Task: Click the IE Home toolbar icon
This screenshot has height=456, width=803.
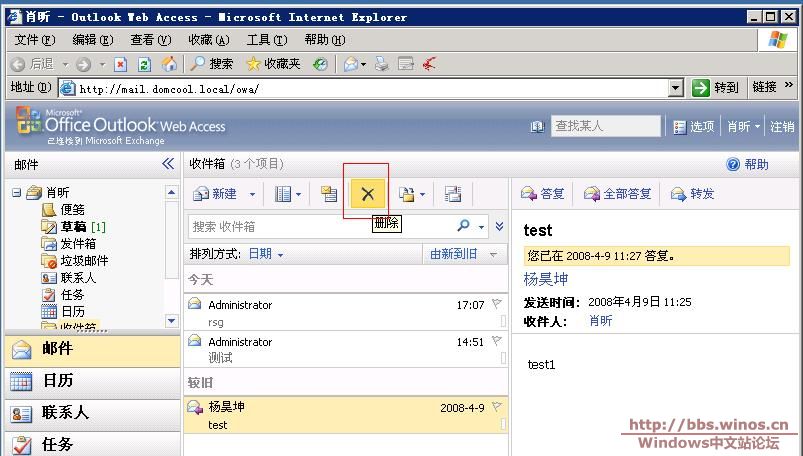Action: pyautogui.click(x=170, y=64)
